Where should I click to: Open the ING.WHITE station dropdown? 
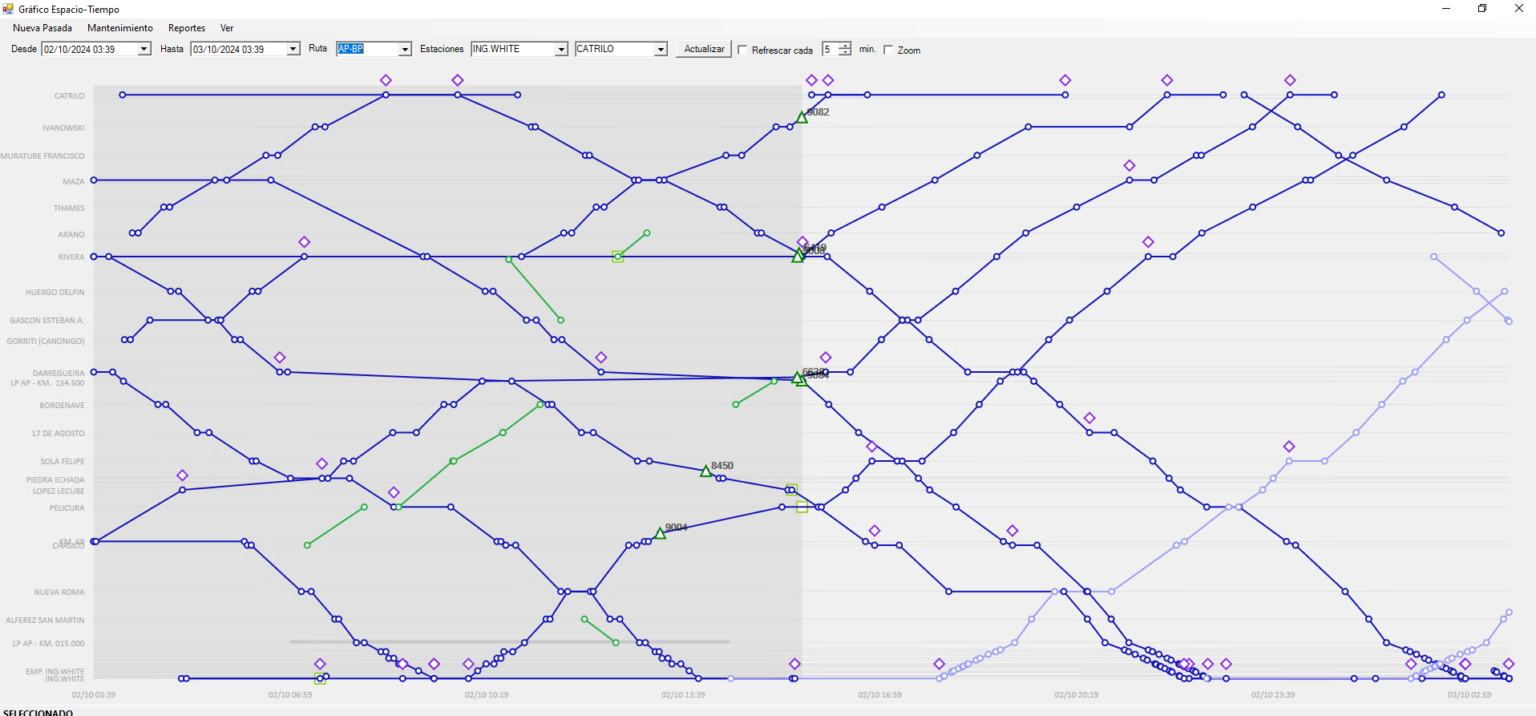561,49
